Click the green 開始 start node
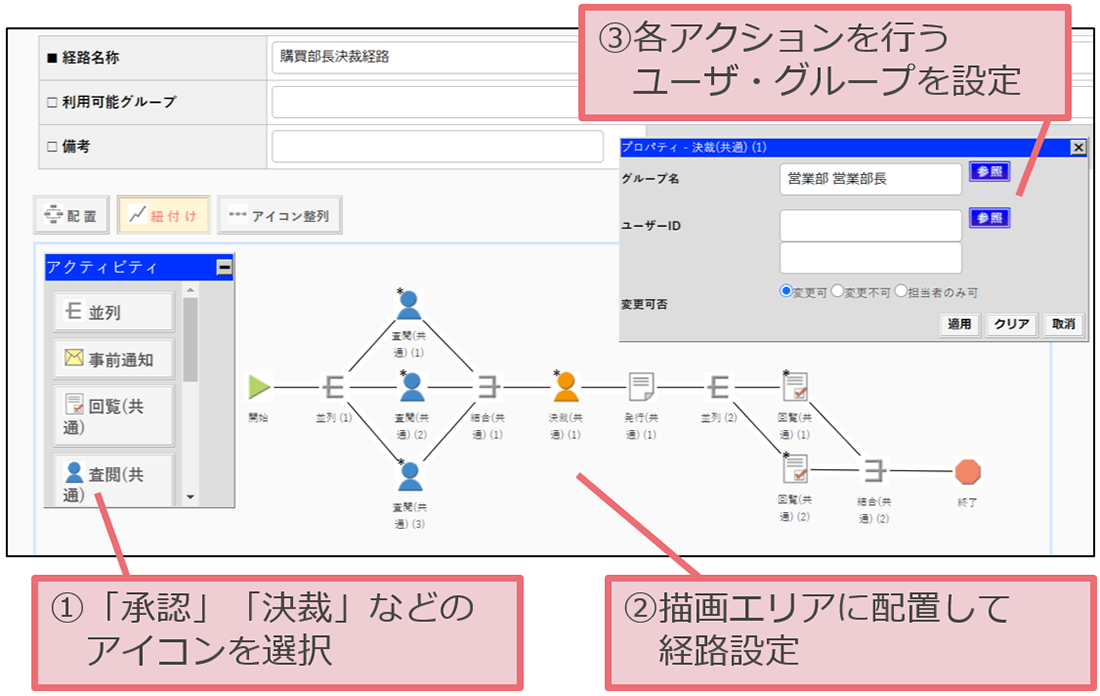 (260, 387)
